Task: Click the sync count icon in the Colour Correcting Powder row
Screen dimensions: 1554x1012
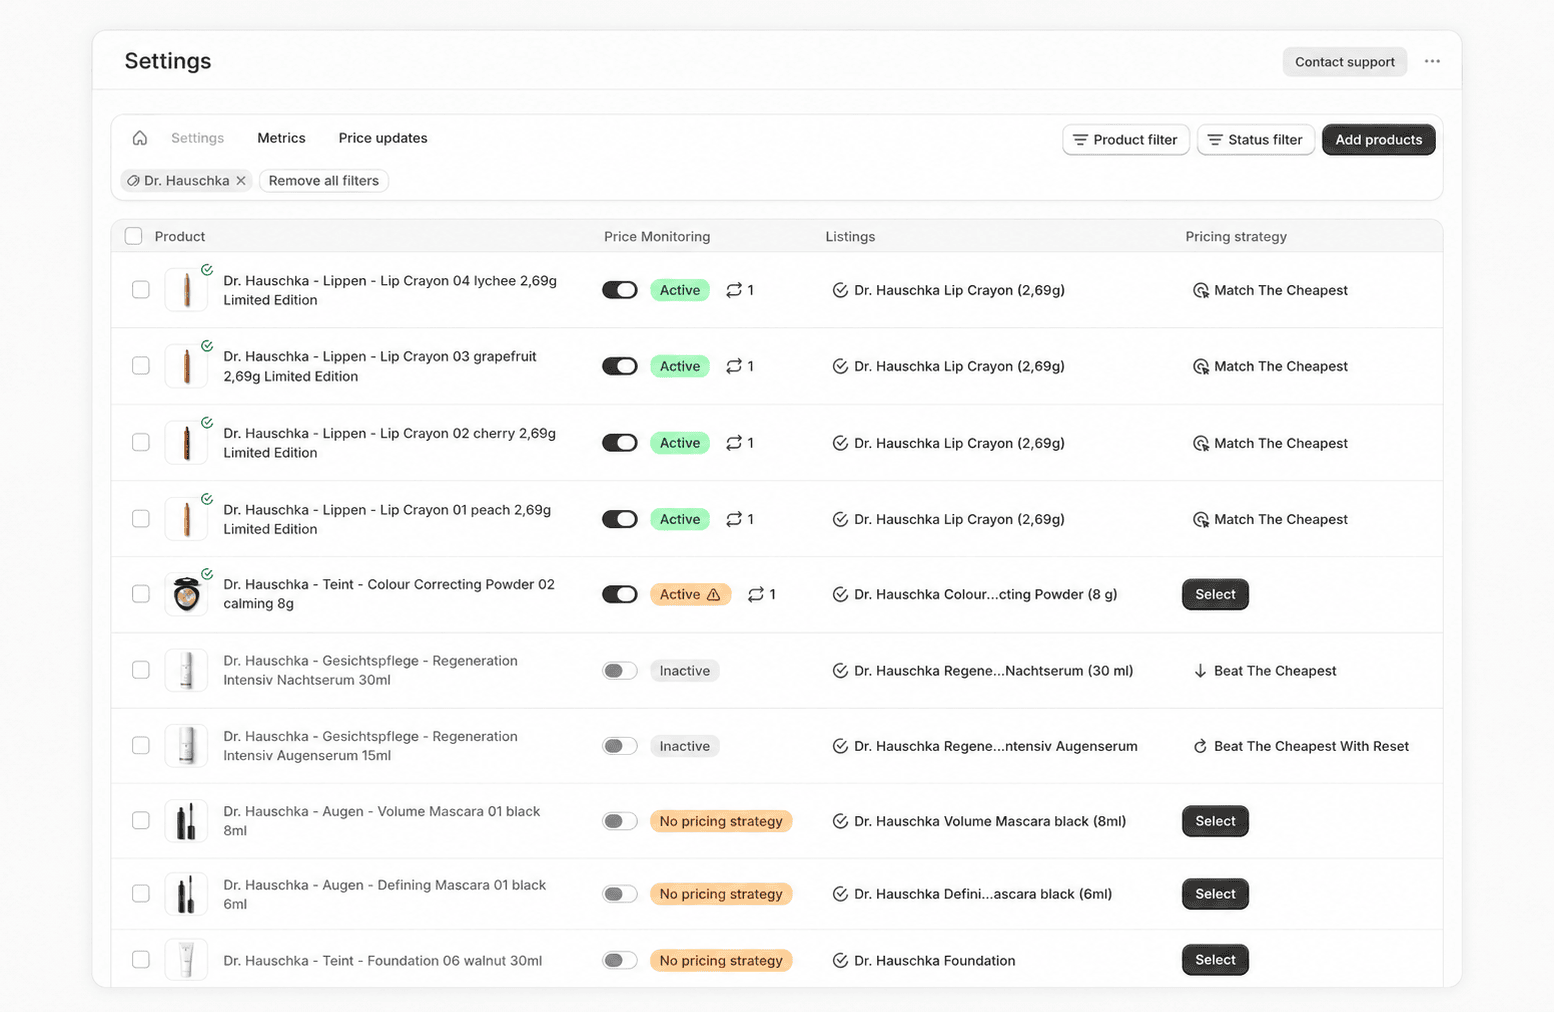Action: pyautogui.click(x=756, y=594)
